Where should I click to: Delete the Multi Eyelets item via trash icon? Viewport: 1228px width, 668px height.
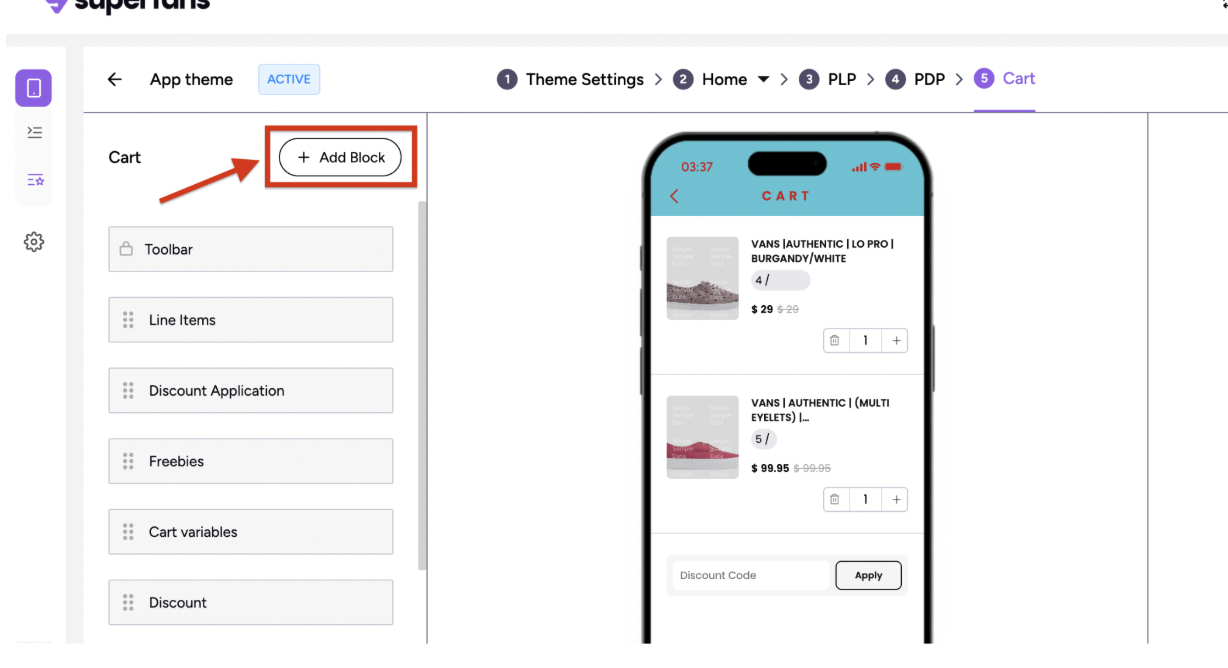click(834, 499)
